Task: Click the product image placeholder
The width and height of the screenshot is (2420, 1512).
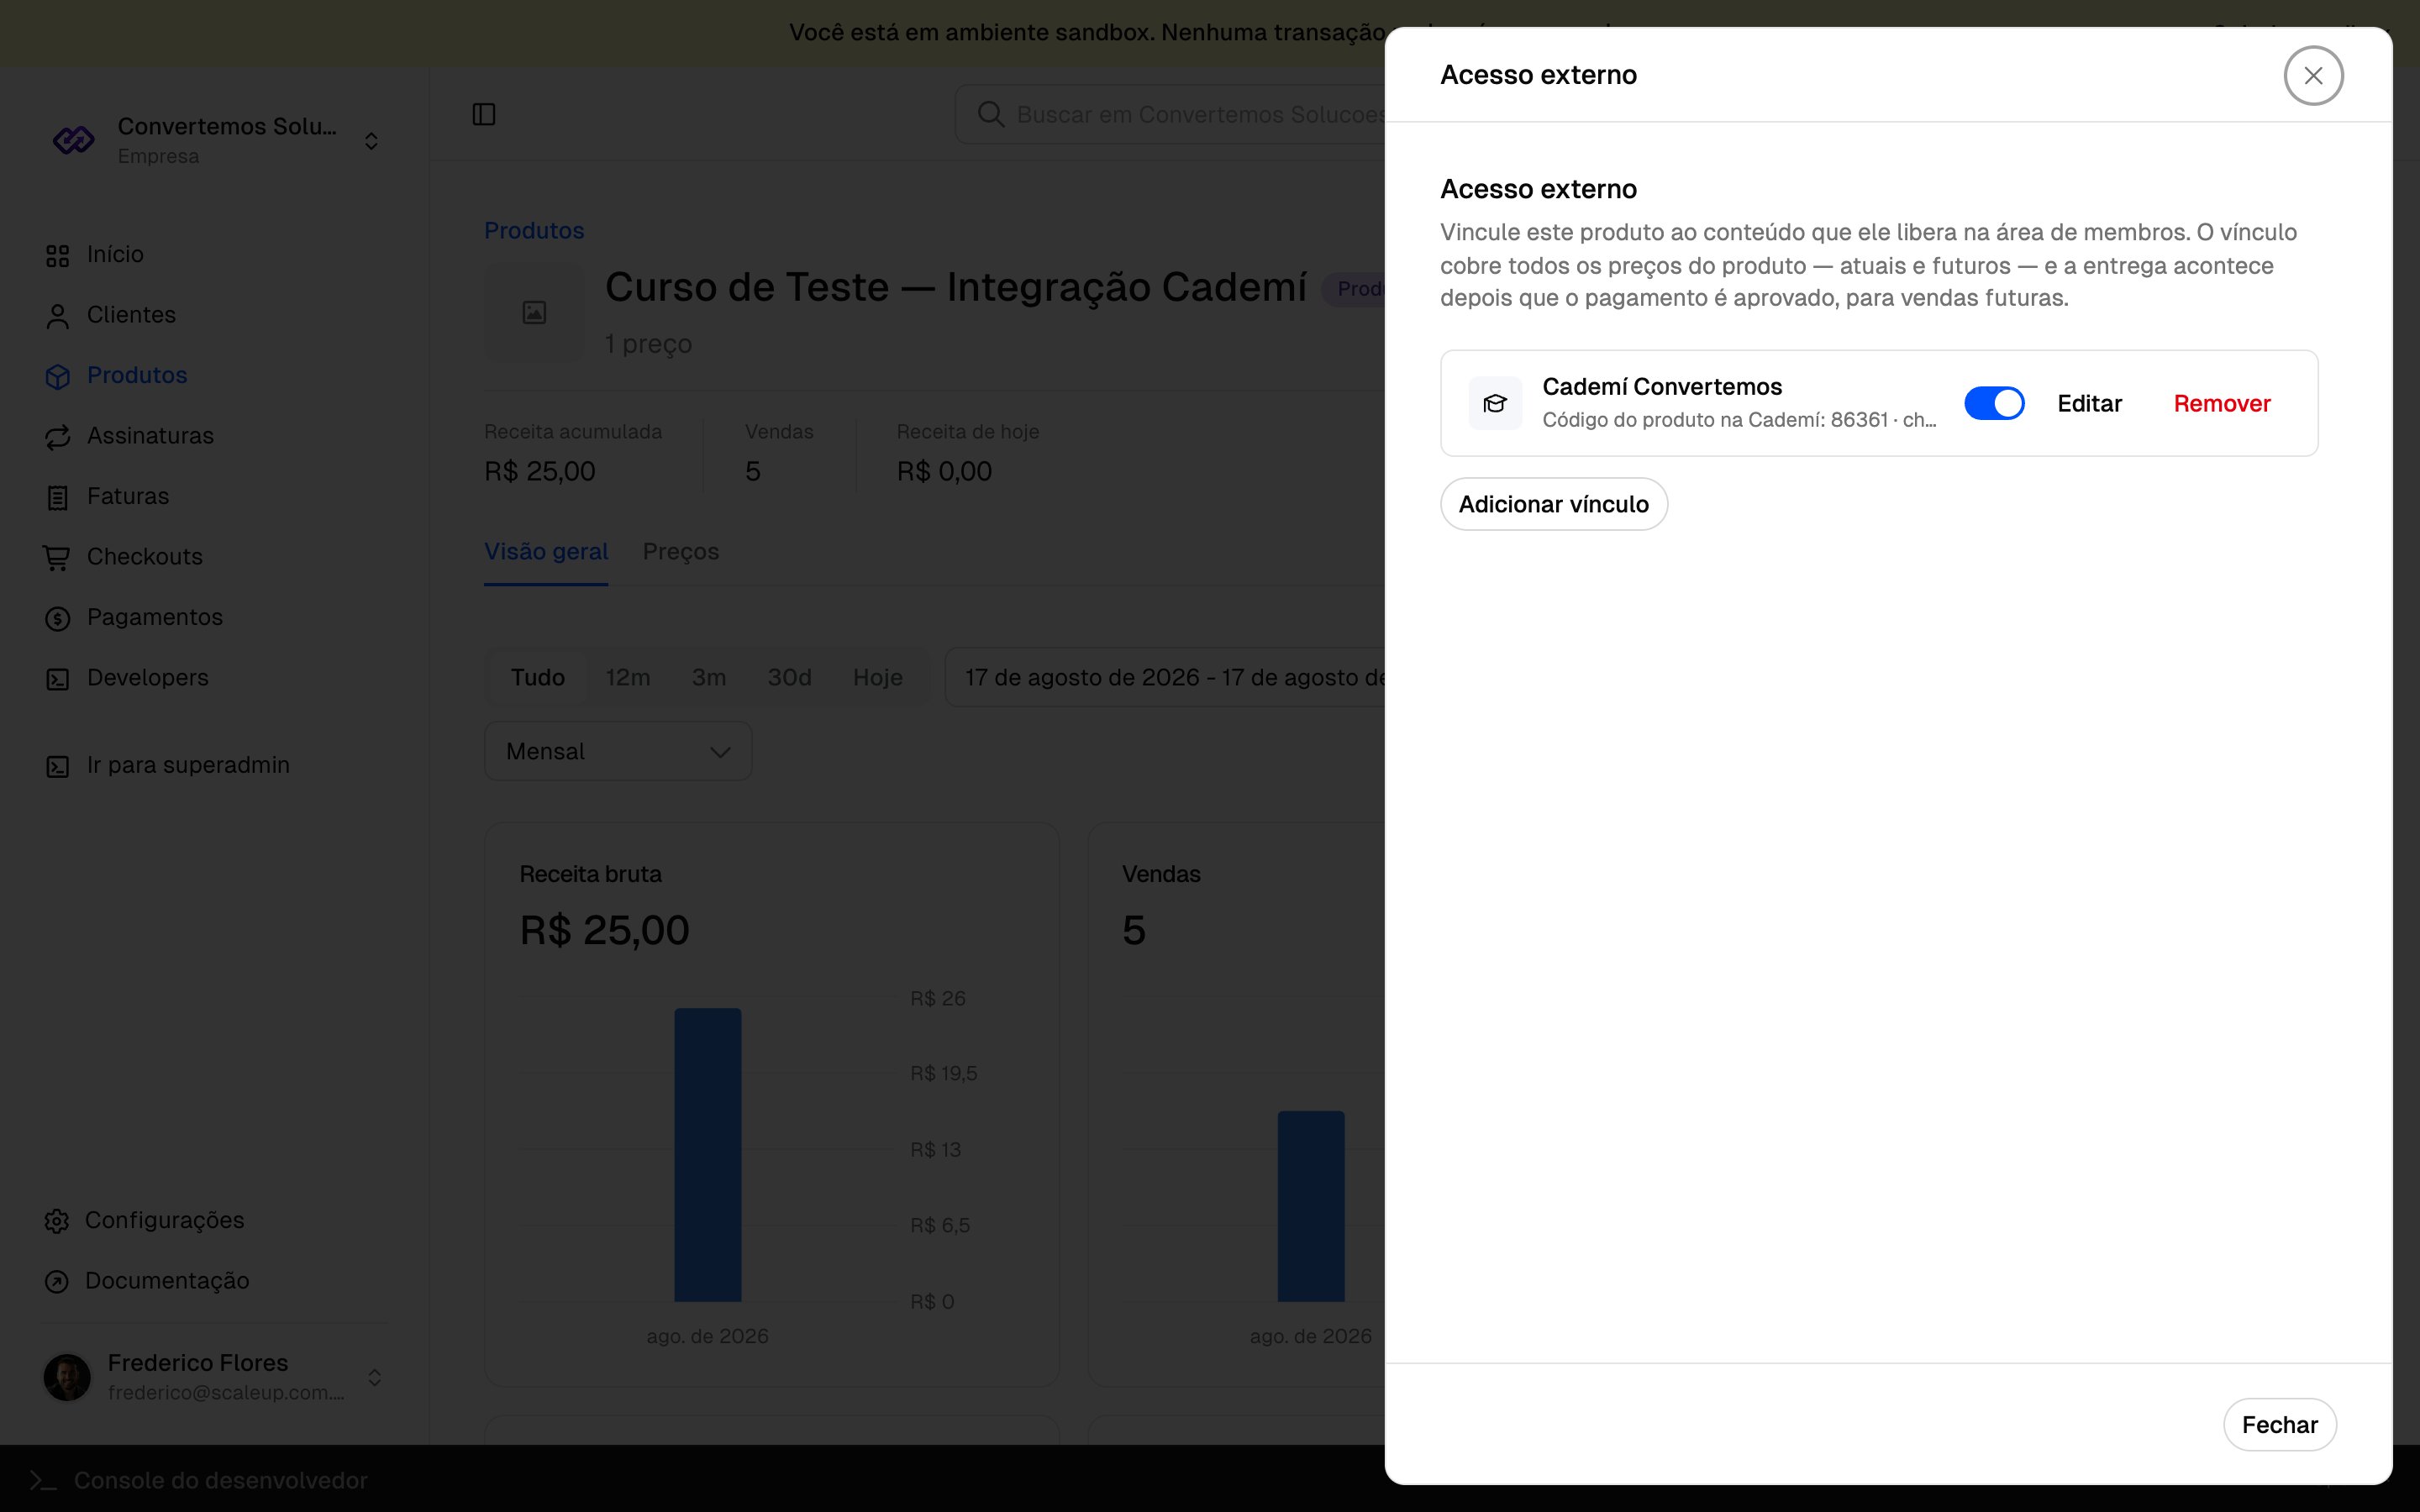Action: pyautogui.click(x=534, y=313)
